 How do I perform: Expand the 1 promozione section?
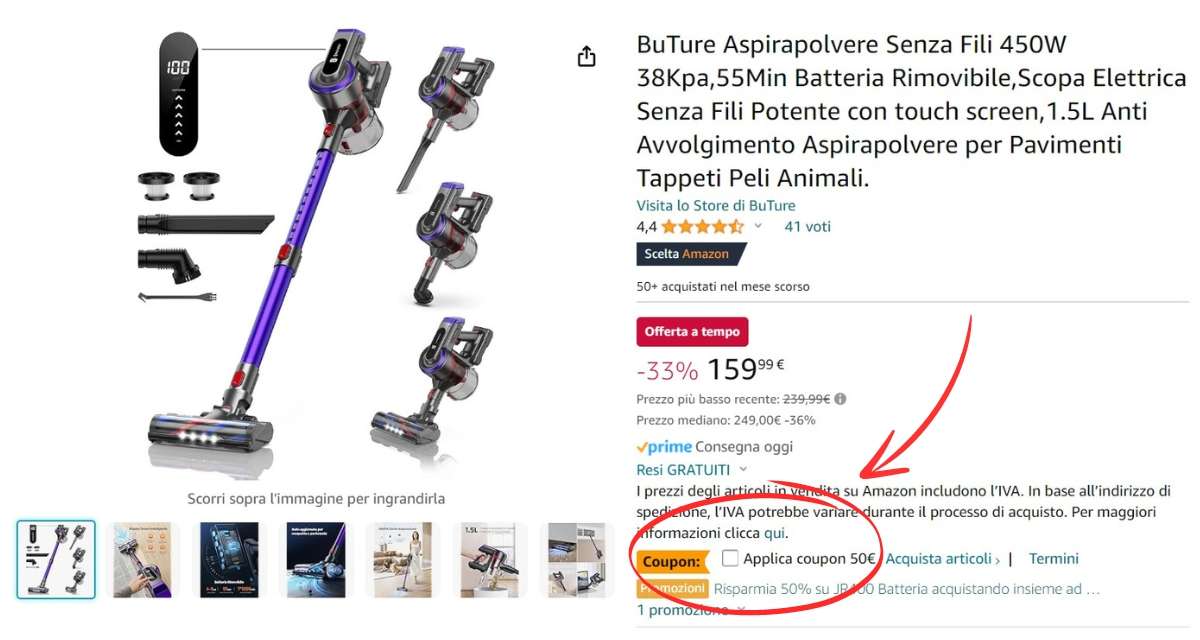tap(691, 610)
